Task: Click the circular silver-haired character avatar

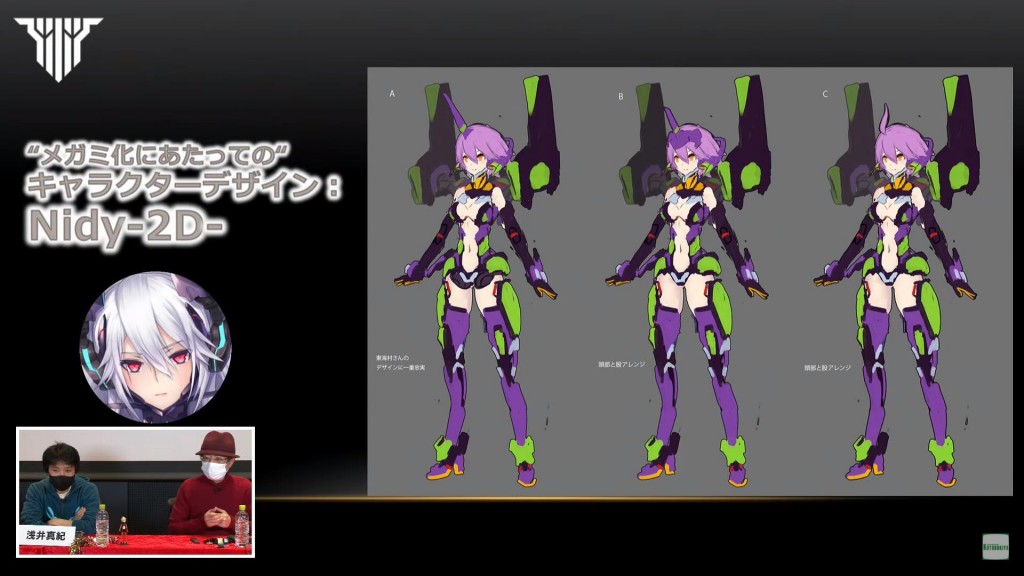Action: (156, 347)
